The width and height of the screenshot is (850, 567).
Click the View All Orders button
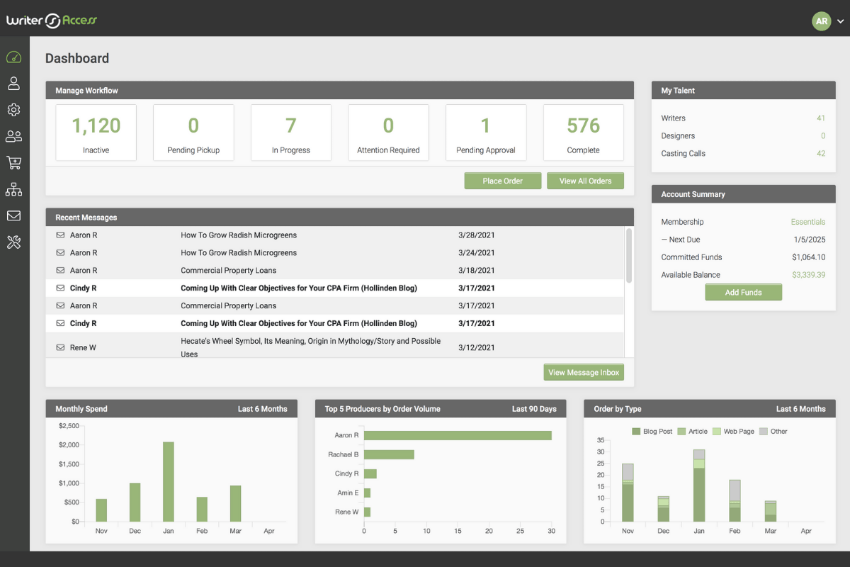(x=585, y=181)
